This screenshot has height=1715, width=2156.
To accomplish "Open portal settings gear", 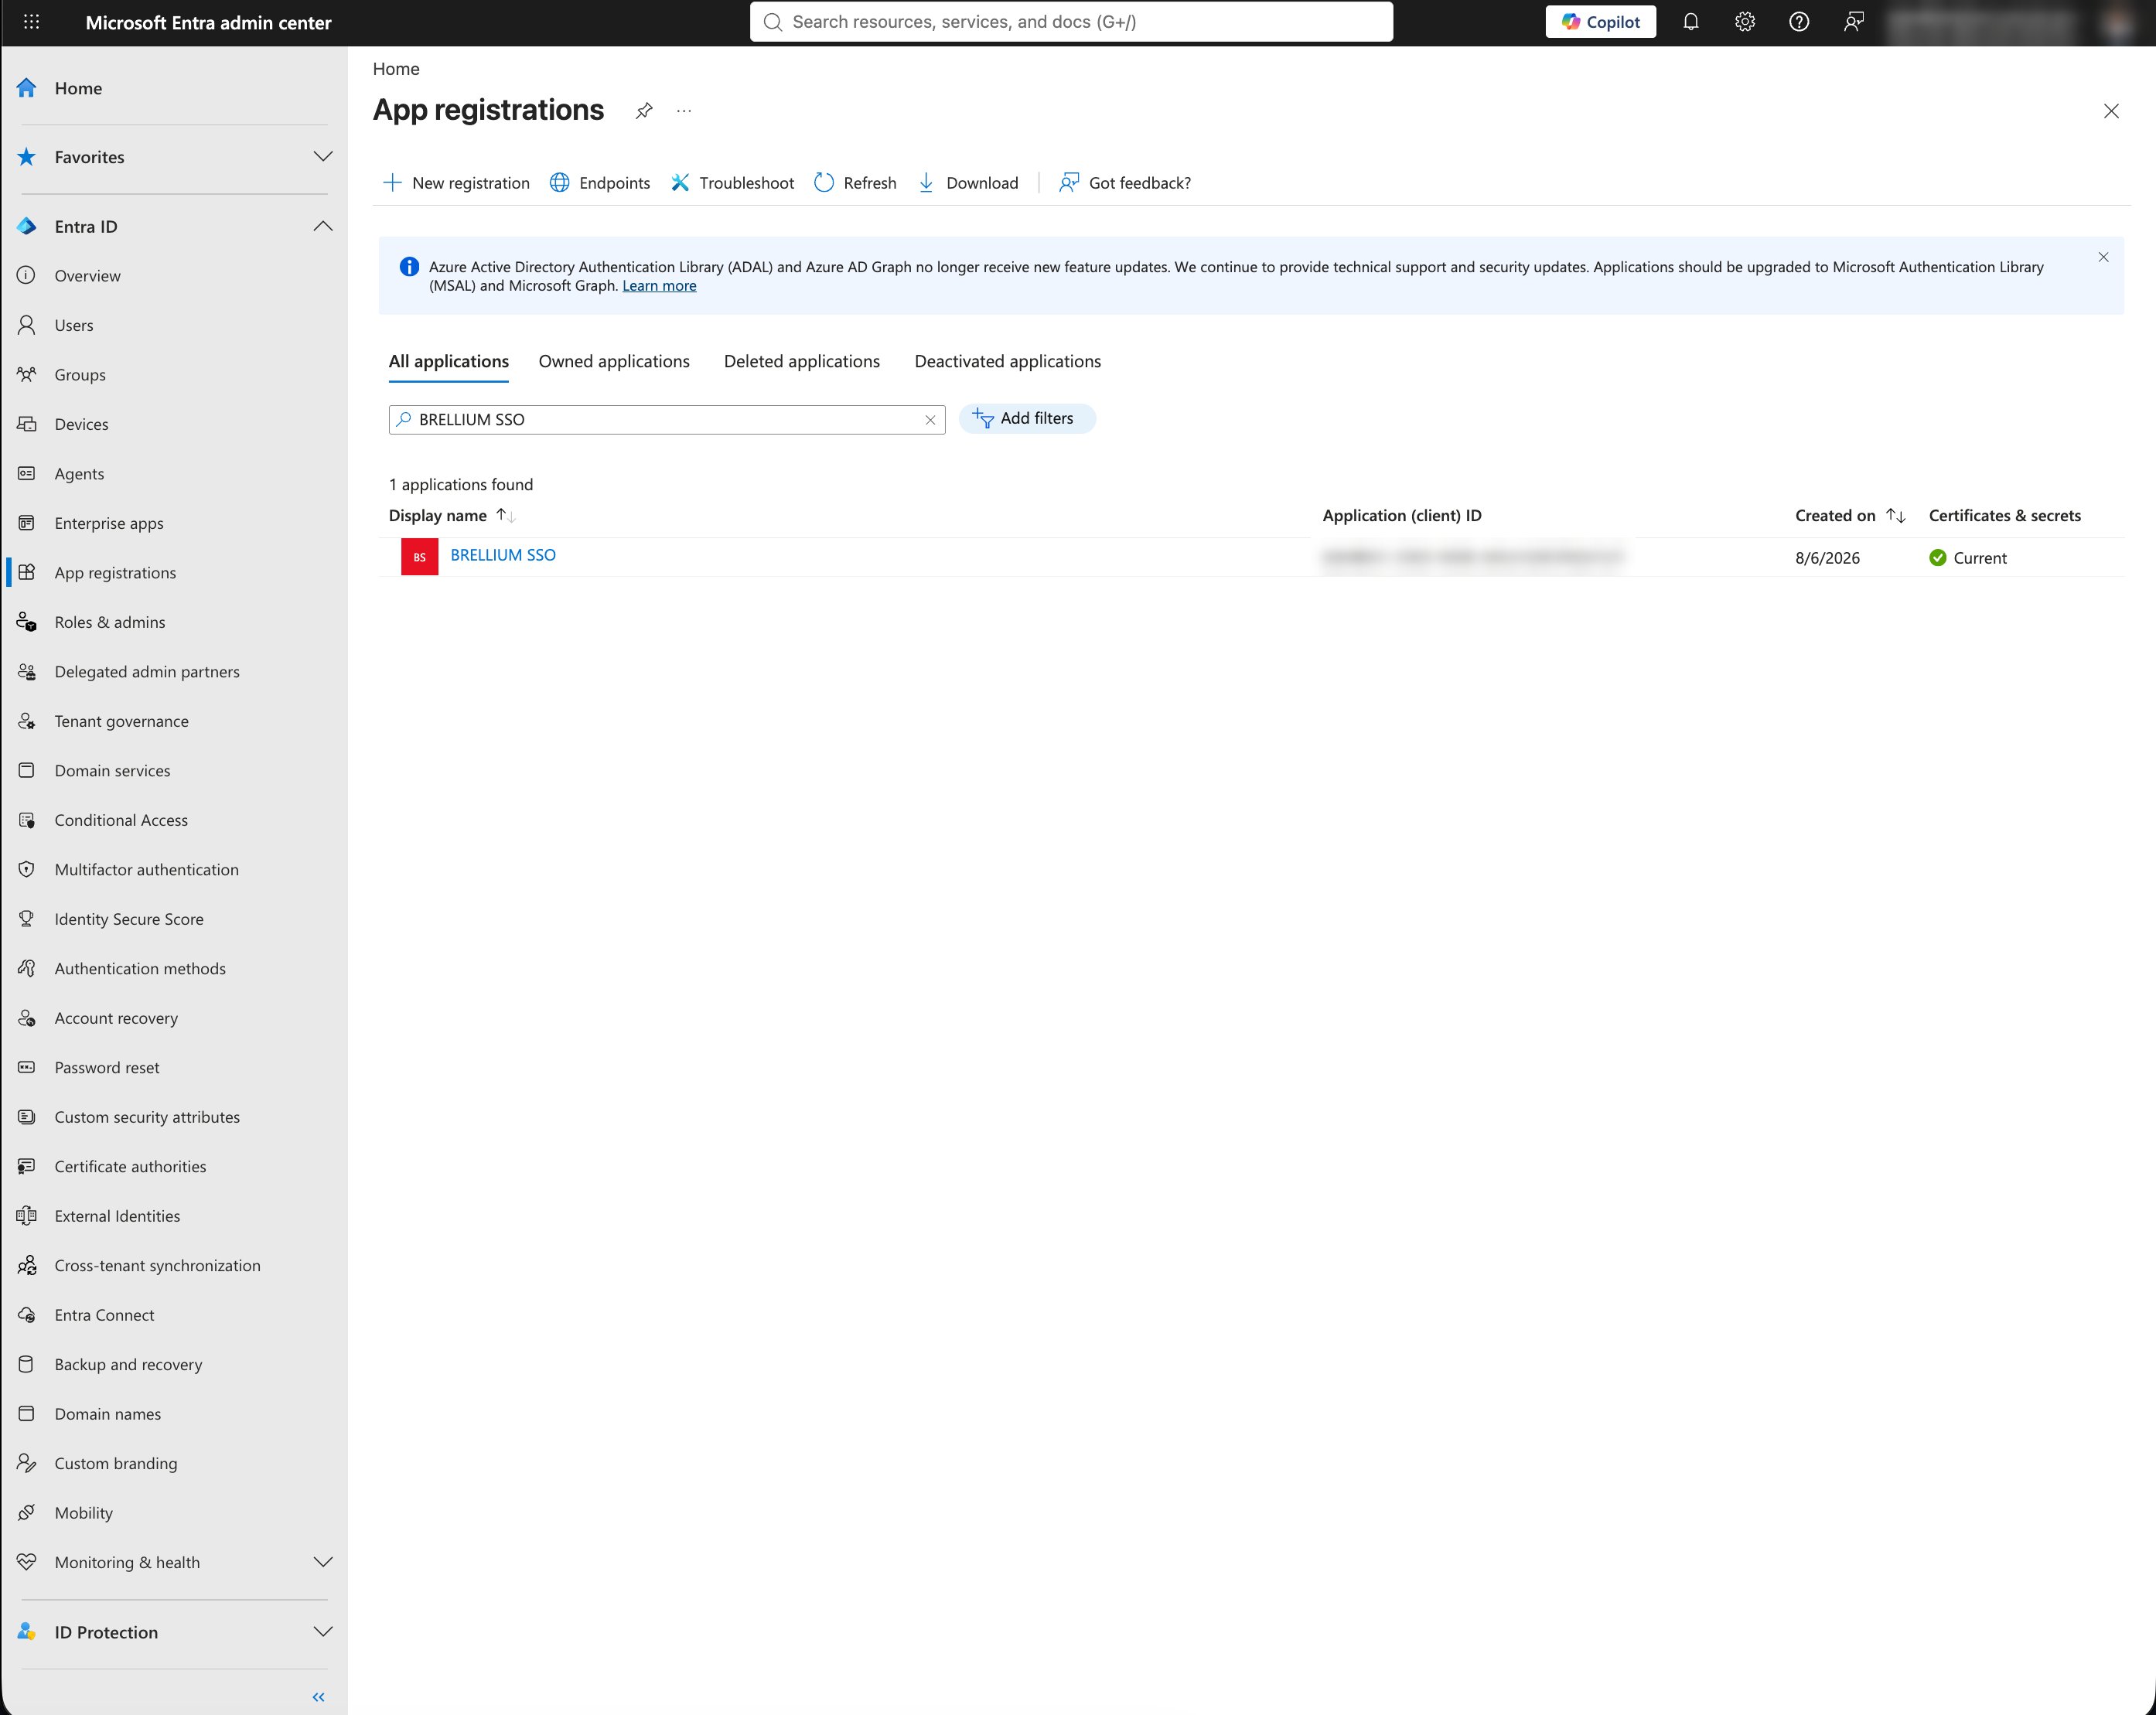I will (1745, 22).
